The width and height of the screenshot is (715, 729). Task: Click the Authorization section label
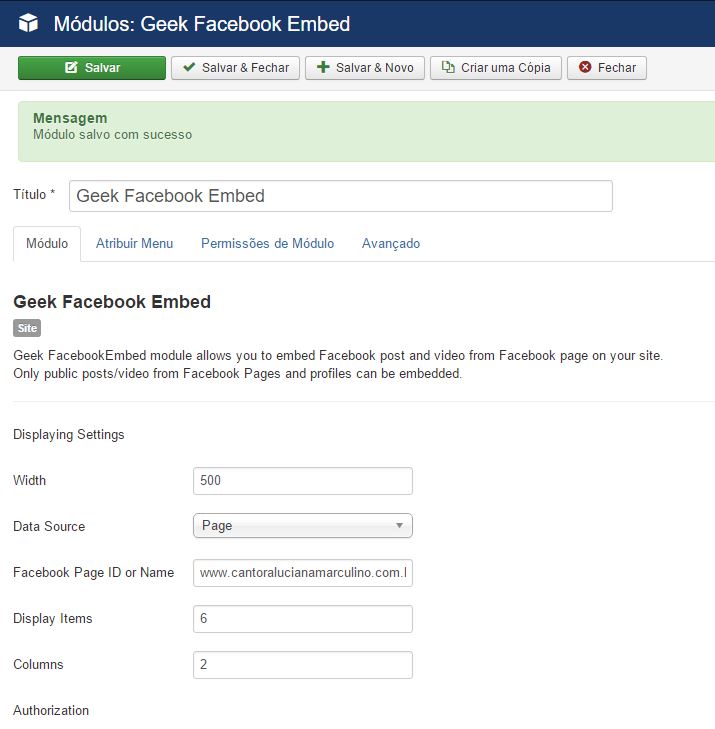pos(51,710)
